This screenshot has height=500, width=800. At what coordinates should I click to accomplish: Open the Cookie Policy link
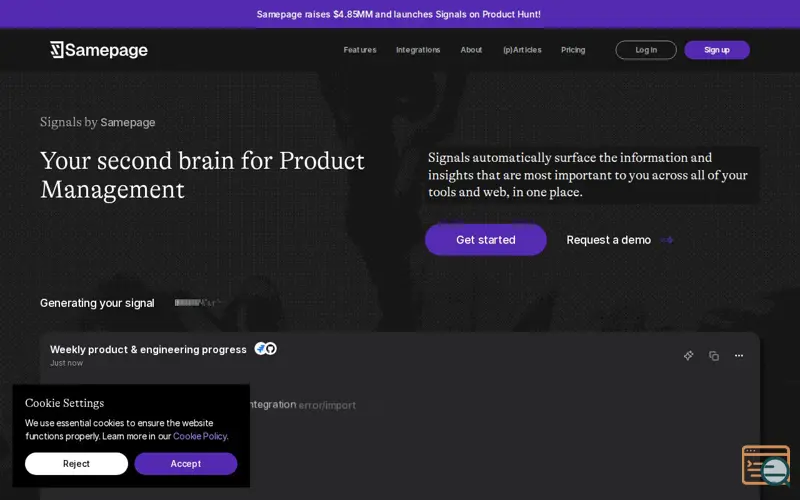coord(200,436)
